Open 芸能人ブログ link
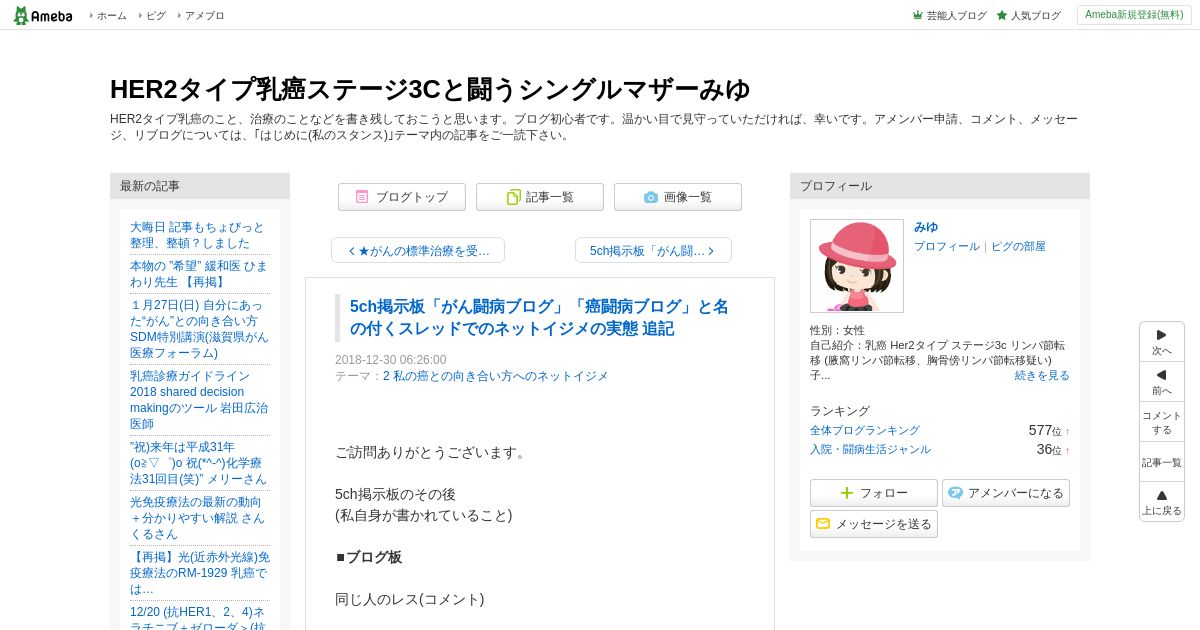1200x630 pixels. coord(956,16)
